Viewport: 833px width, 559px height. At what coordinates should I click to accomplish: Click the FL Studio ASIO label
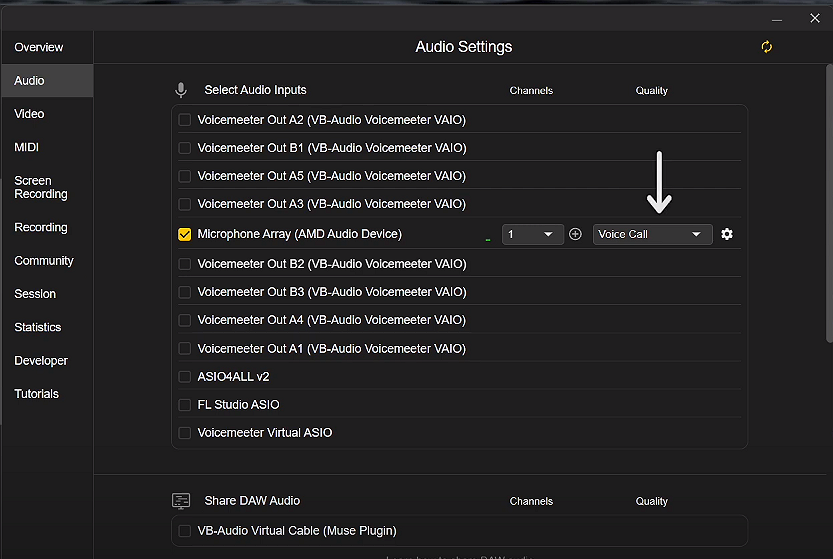tap(238, 405)
